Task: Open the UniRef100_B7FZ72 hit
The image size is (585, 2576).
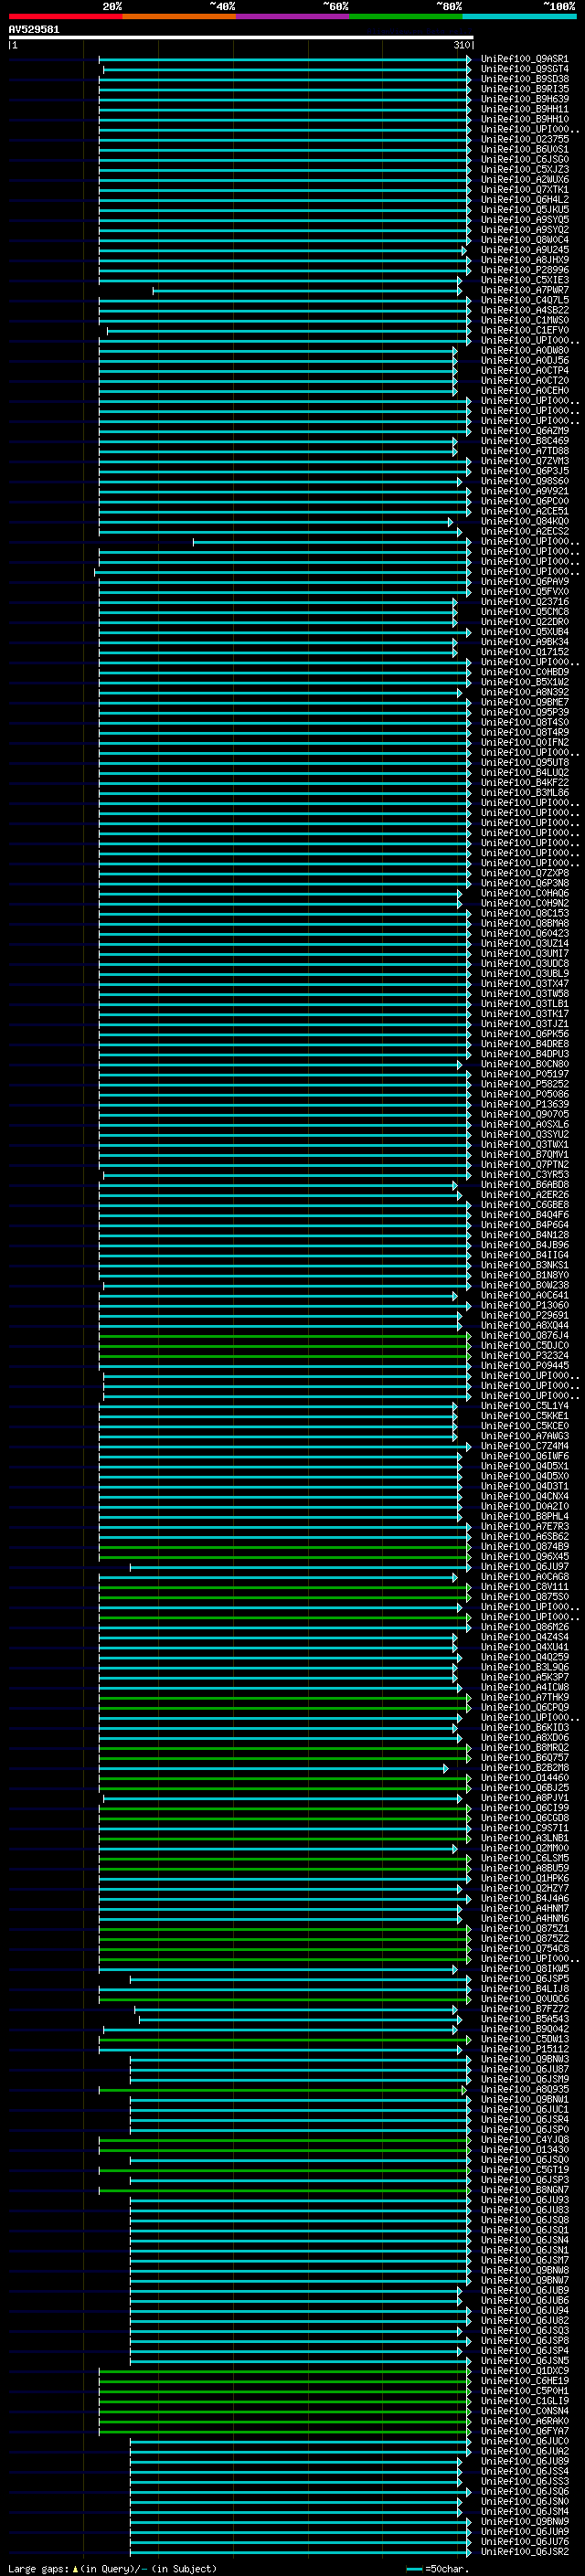Action: pos(524,2009)
